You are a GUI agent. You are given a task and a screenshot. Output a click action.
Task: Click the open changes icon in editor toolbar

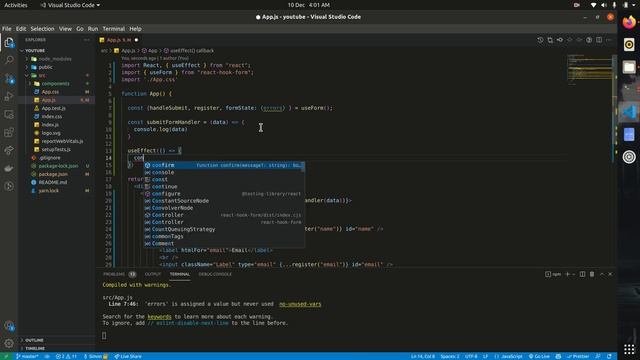(x=550, y=40)
